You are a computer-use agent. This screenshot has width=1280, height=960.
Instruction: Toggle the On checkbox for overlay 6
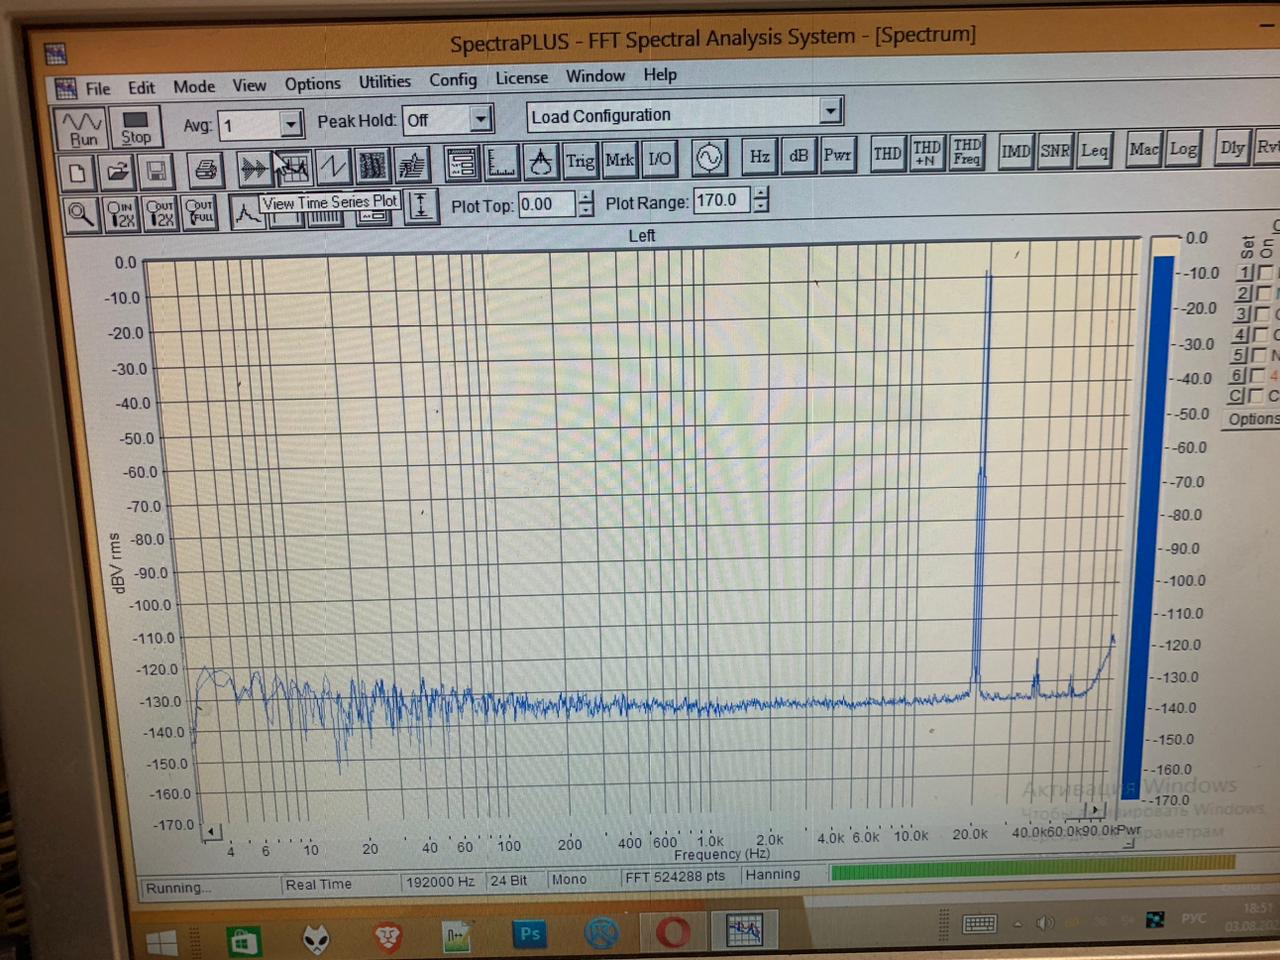[x=1256, y=375]
